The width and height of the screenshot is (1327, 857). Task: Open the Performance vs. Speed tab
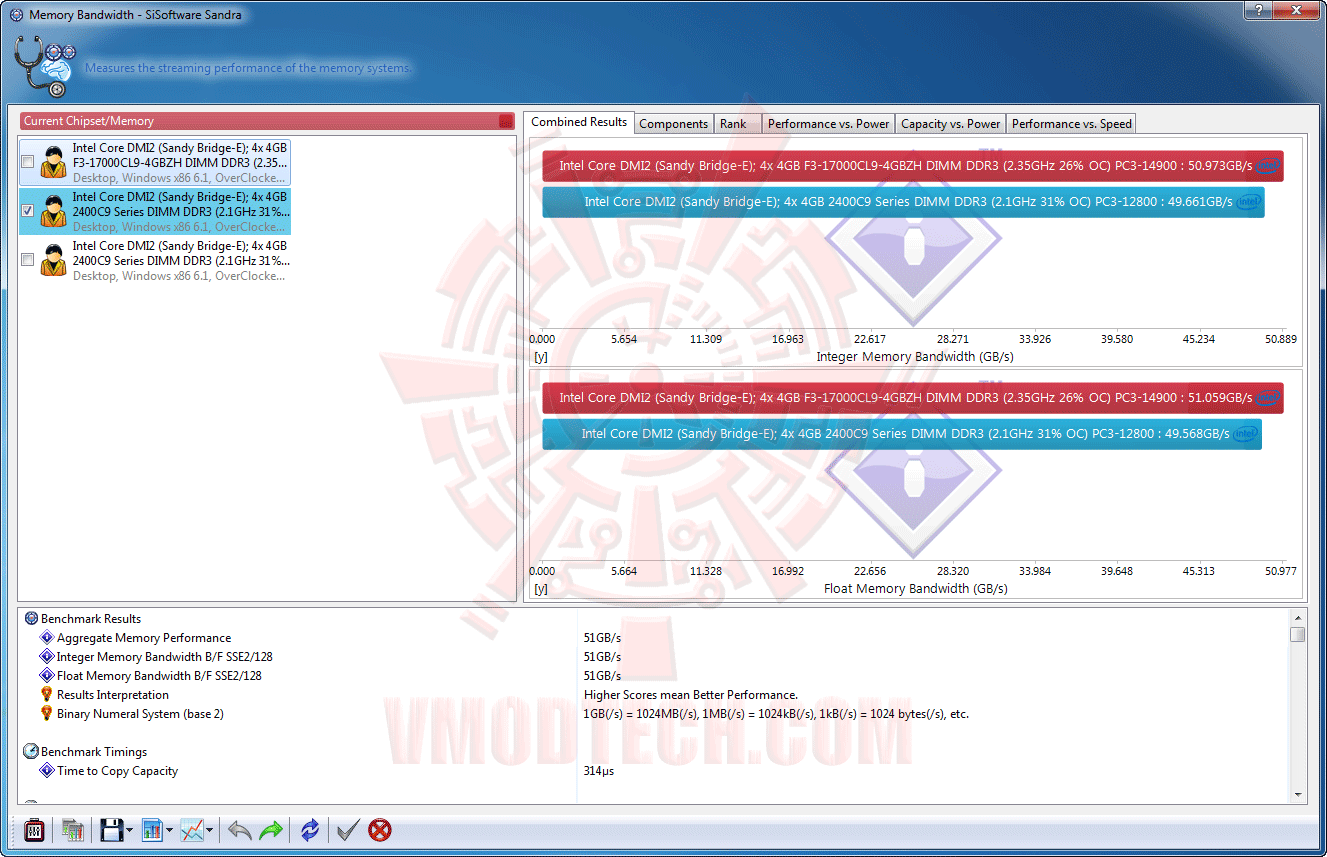point(1072,124)
